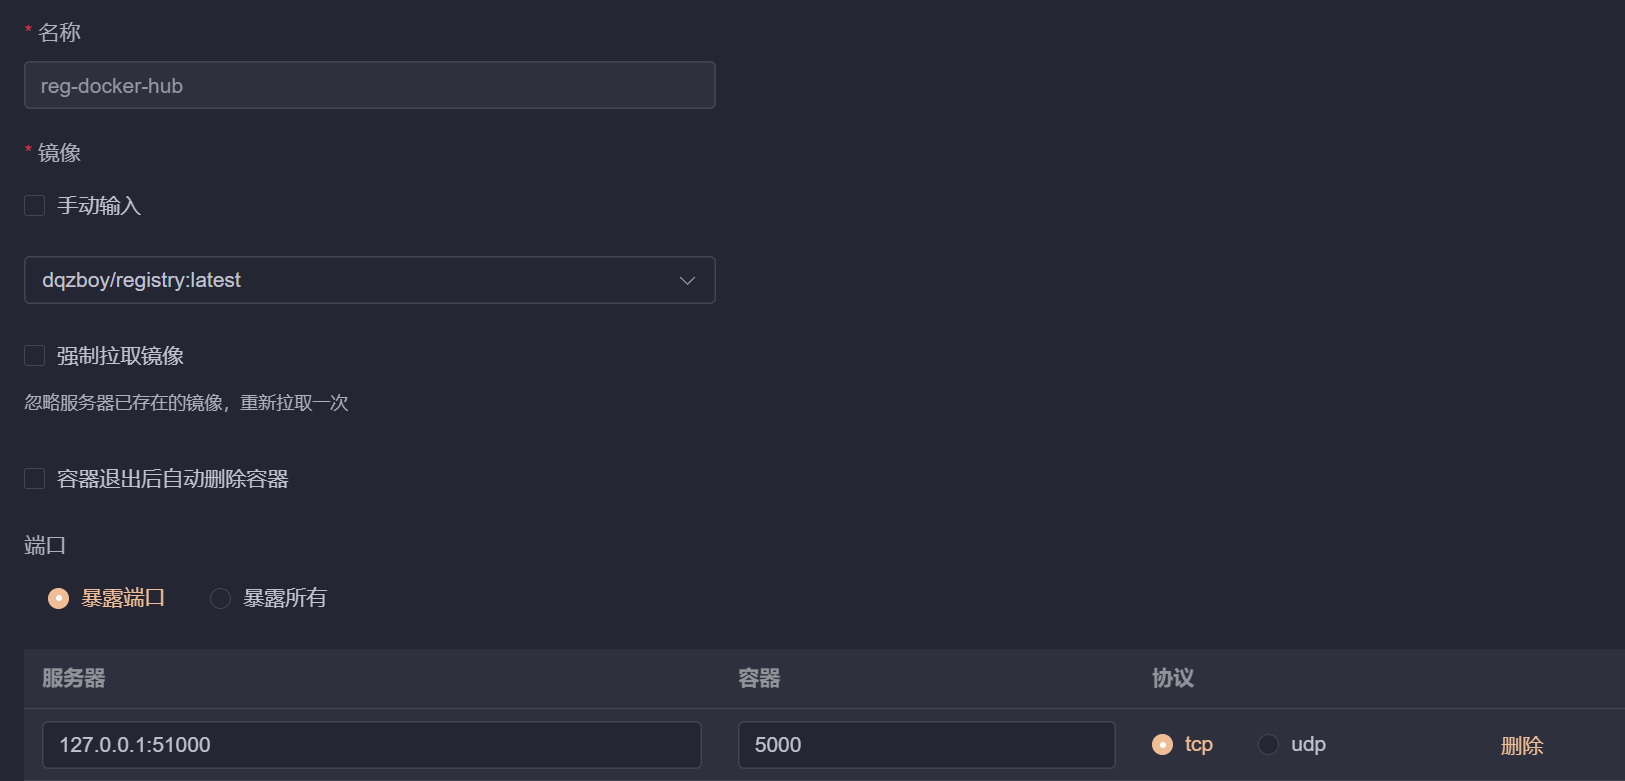The height and width of the screenshot is (781, 1625).
Task: Click the chevron arrow in the image selector
Action: [687, 281]
